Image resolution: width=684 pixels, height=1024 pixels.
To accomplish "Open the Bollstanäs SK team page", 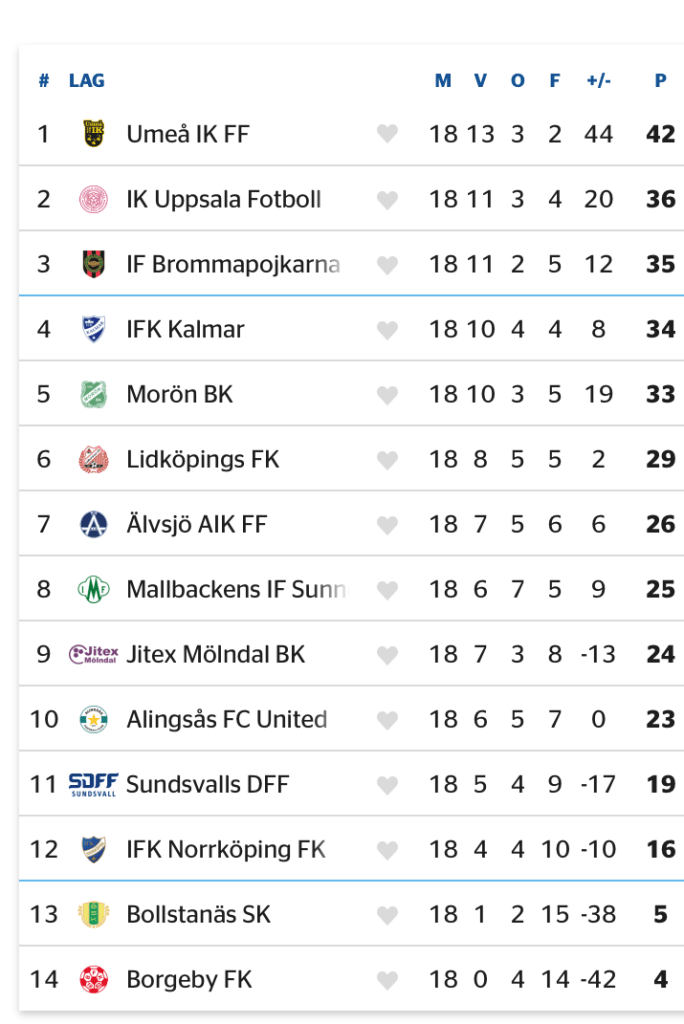I will click(198, 914).
